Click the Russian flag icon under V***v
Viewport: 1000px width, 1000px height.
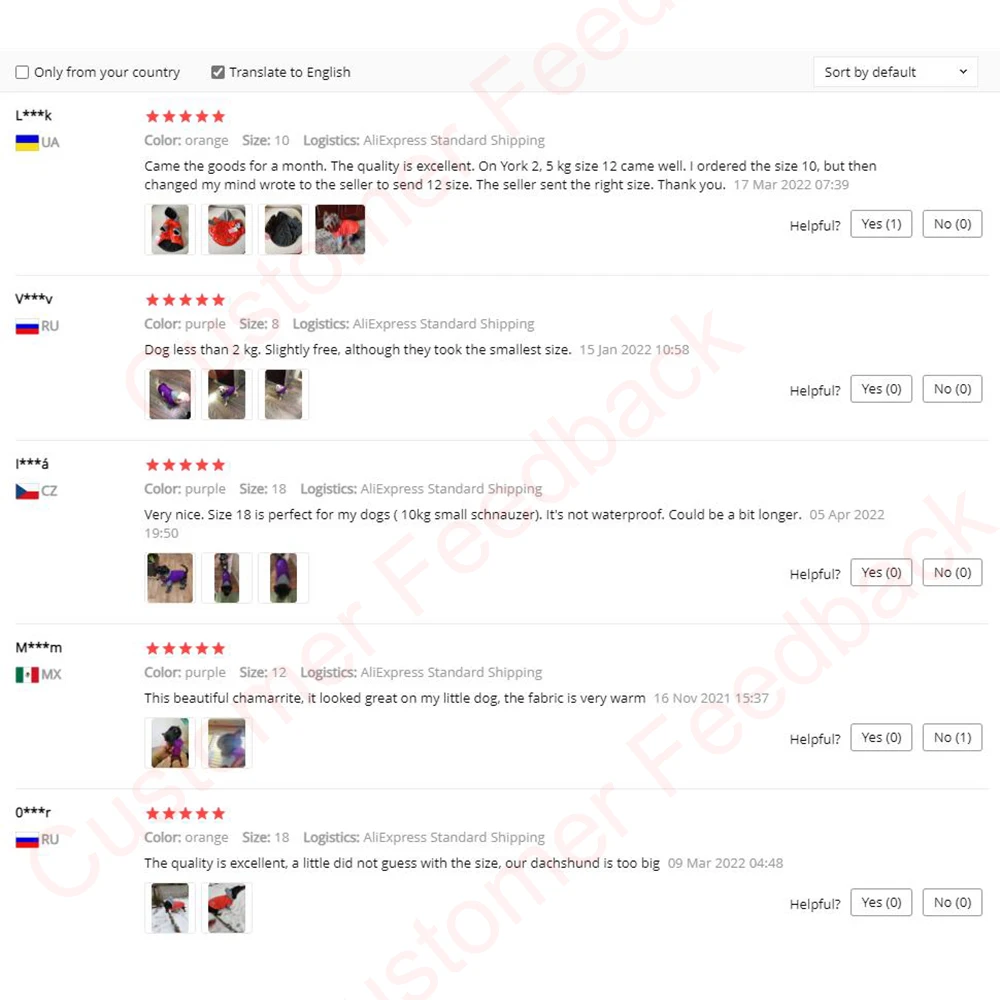click(27, 327)
